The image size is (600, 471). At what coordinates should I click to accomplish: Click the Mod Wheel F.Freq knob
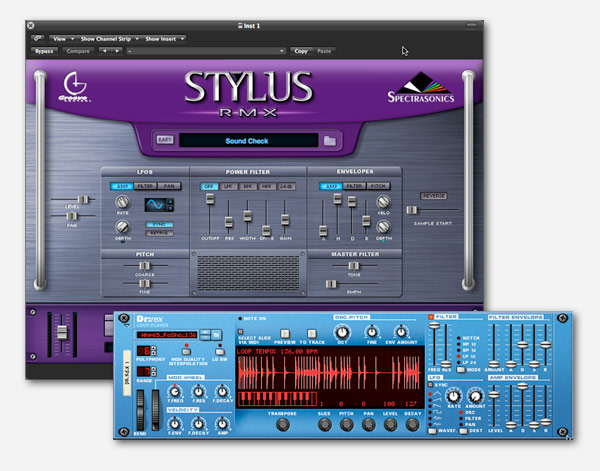tap(175, 392)
